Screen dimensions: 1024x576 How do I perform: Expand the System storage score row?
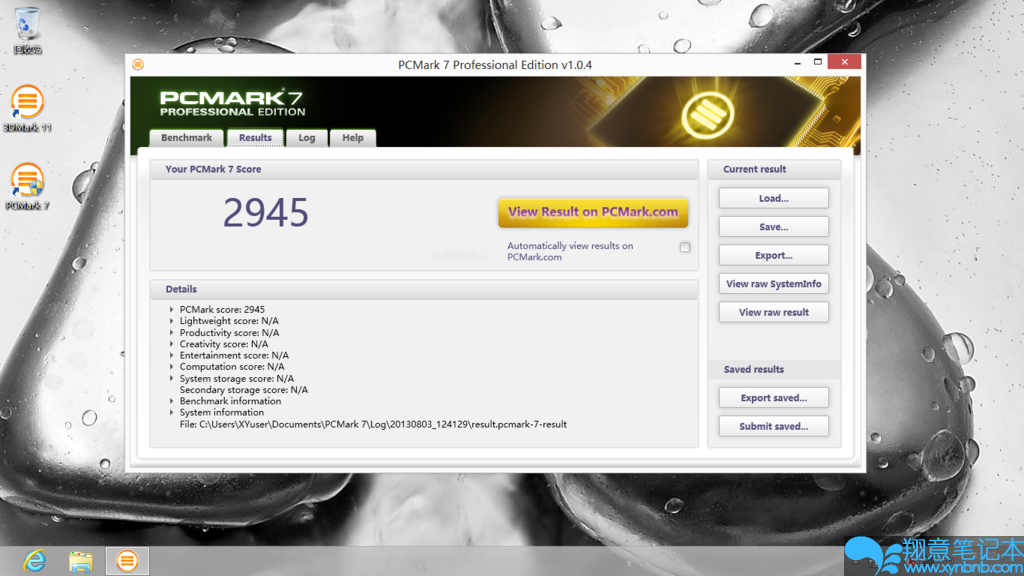pos(172,378)
